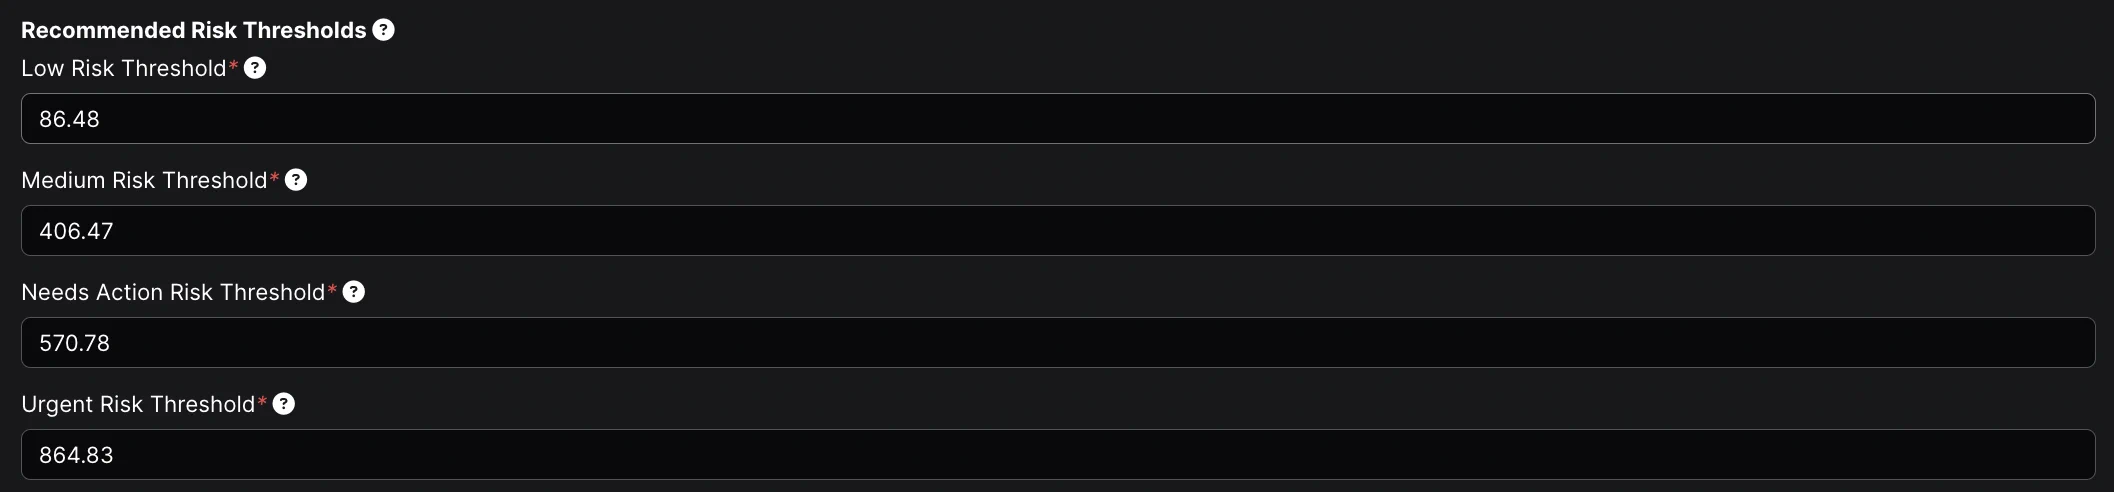Click help icon beside Needs Action Risk Threshold
The width and height of the screenshot is (2114, 492).
[354, 292]
